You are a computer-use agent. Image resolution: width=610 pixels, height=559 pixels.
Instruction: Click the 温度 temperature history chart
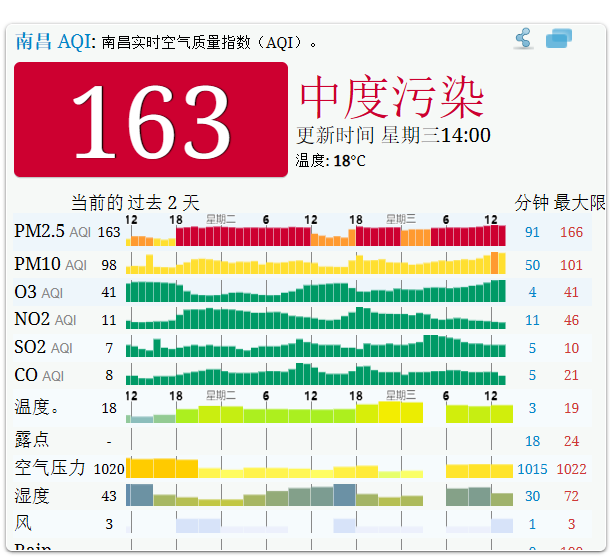coord(319,412)
